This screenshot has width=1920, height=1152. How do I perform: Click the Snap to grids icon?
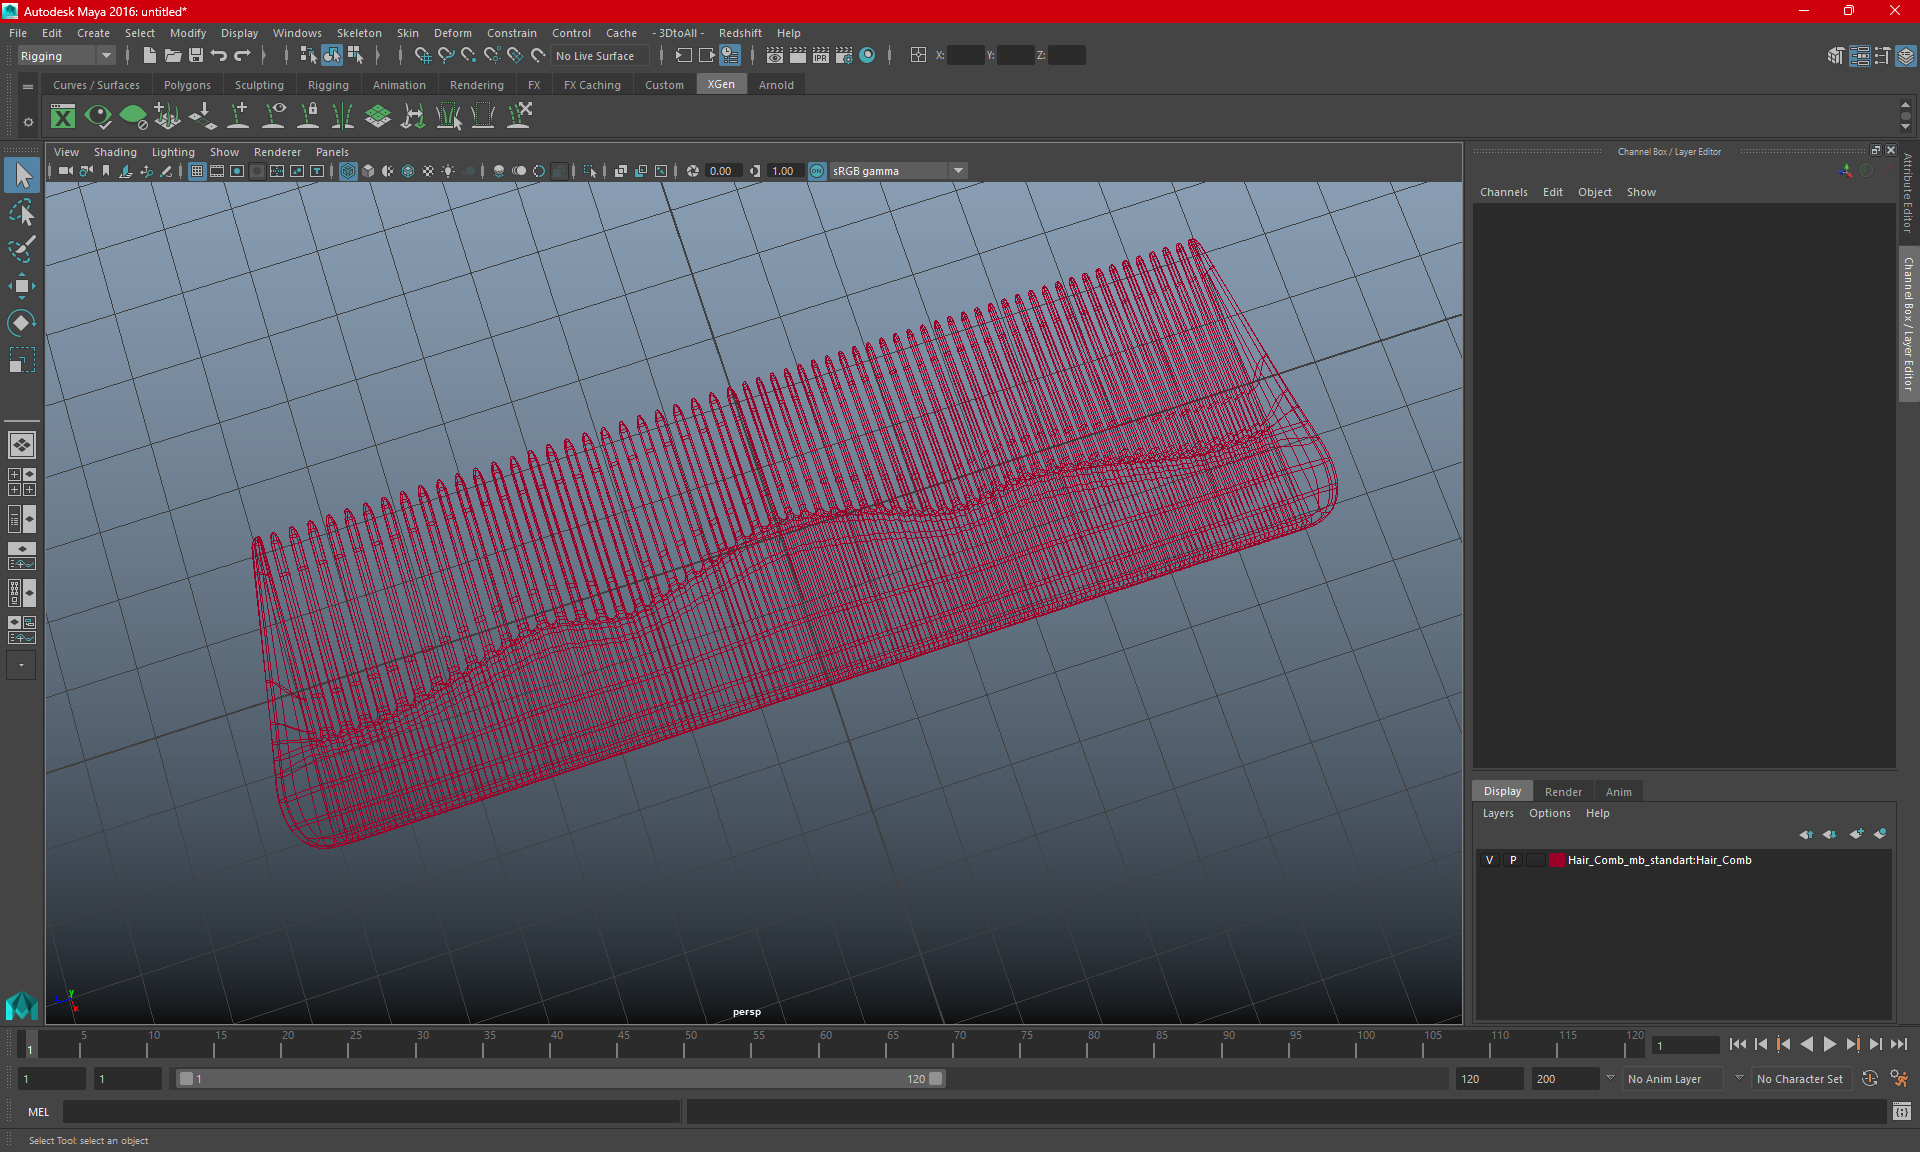tap(422, 56)
